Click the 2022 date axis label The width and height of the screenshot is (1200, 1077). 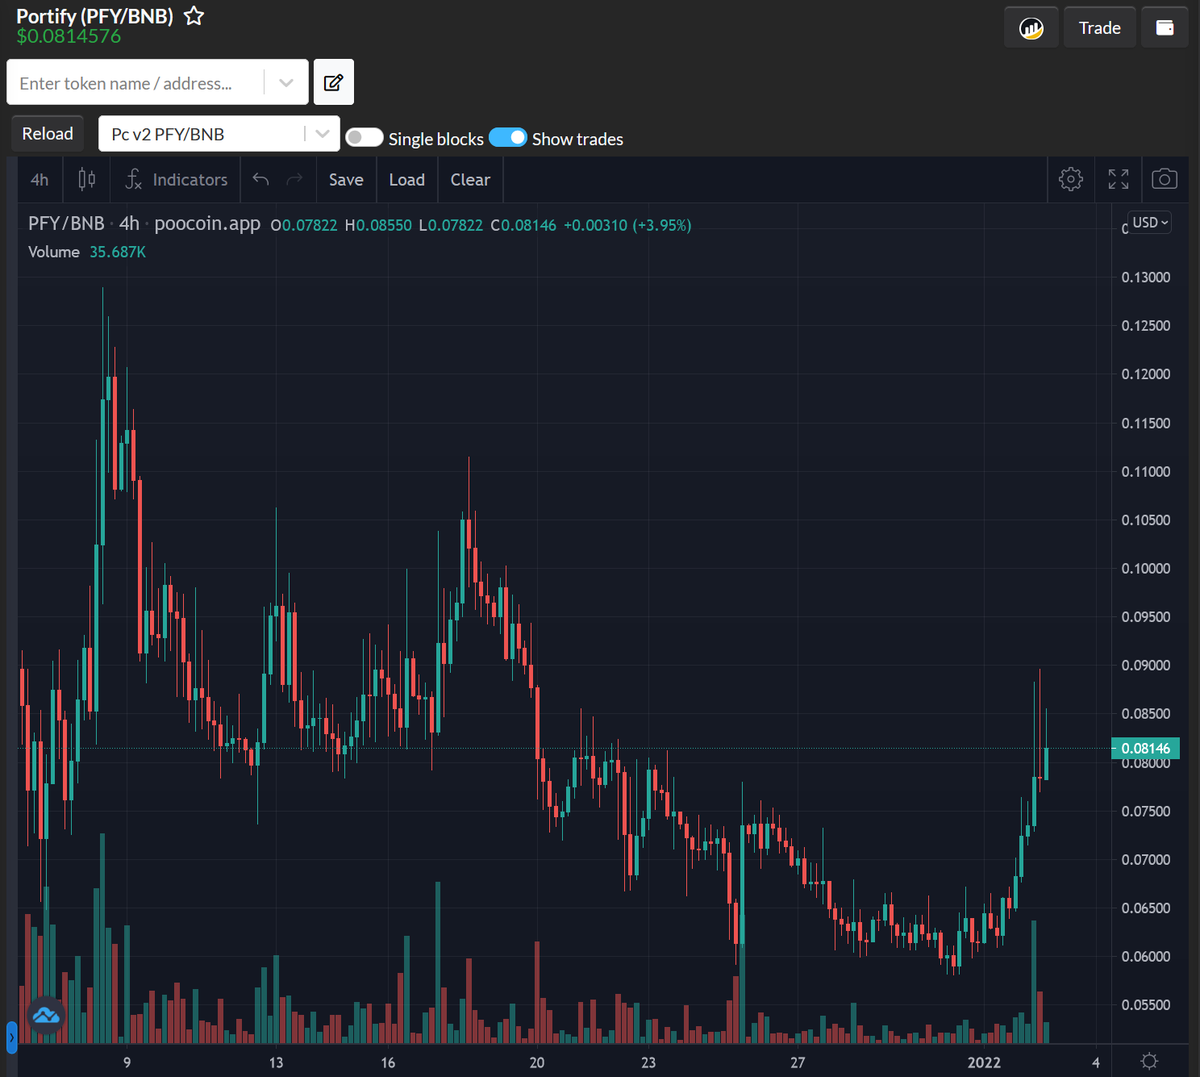click(984, 1062)
